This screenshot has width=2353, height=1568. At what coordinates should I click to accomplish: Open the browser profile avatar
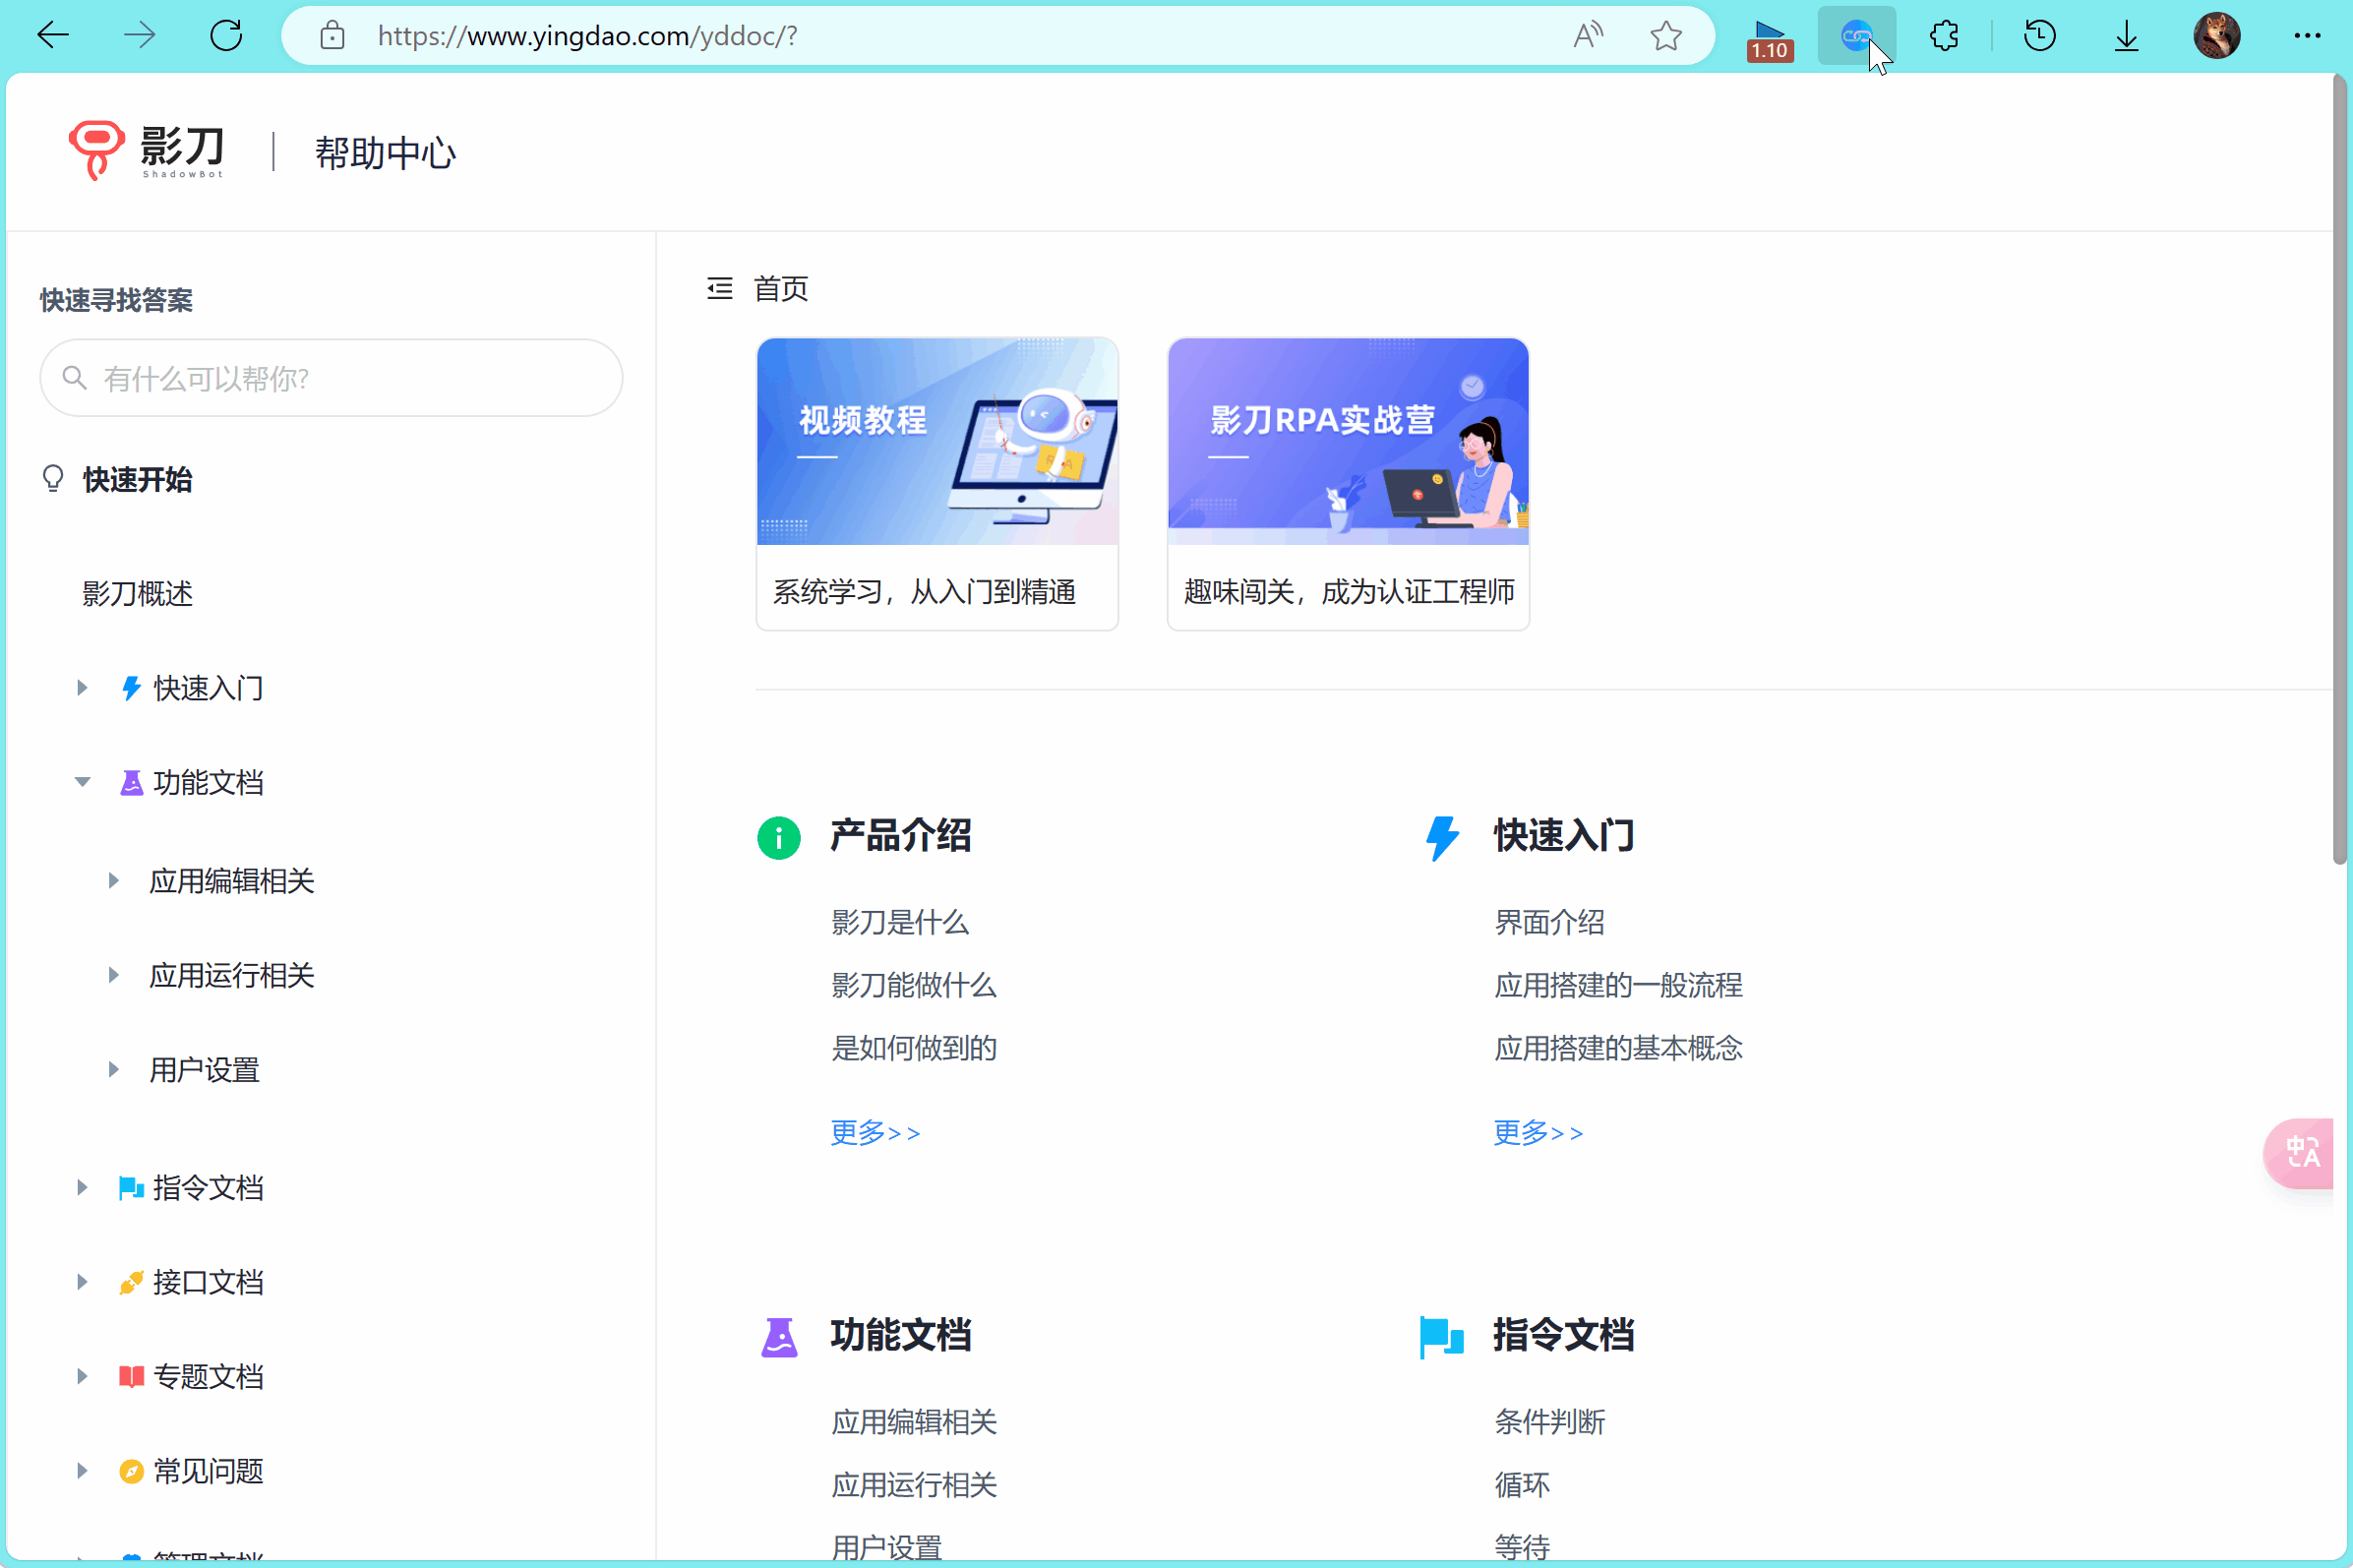click(x=2216, y=36)
